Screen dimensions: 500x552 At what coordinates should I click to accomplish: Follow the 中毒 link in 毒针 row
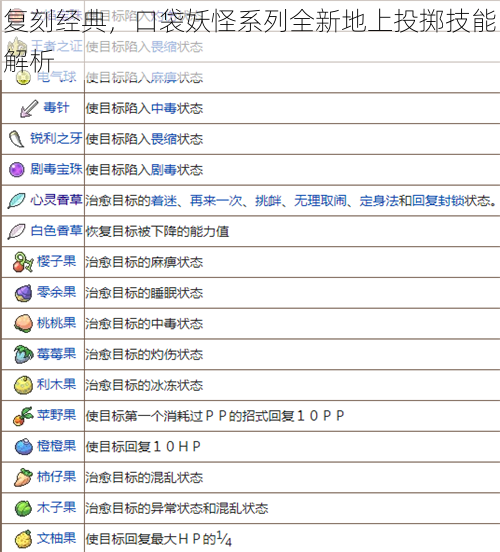(x=164, y=108)
